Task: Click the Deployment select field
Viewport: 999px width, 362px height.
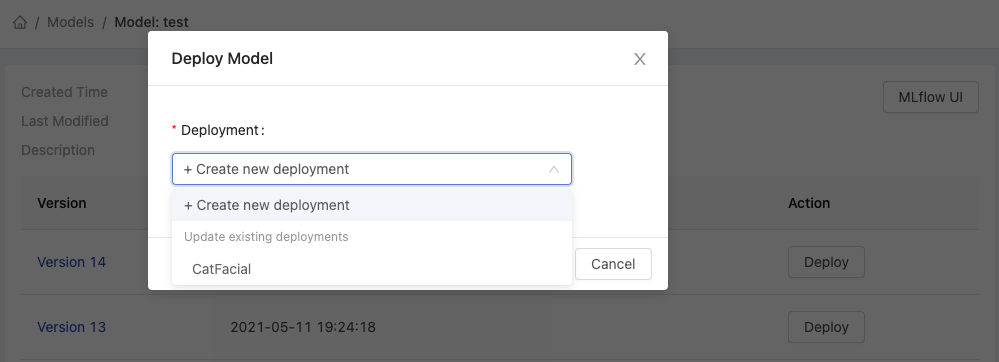Action: [x=372, y=169]
